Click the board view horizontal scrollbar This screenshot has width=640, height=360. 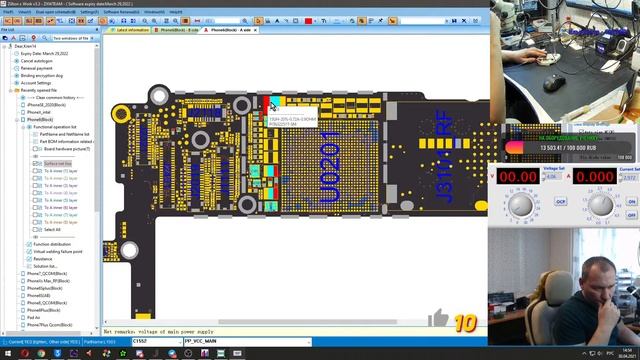tap(307, 322)
